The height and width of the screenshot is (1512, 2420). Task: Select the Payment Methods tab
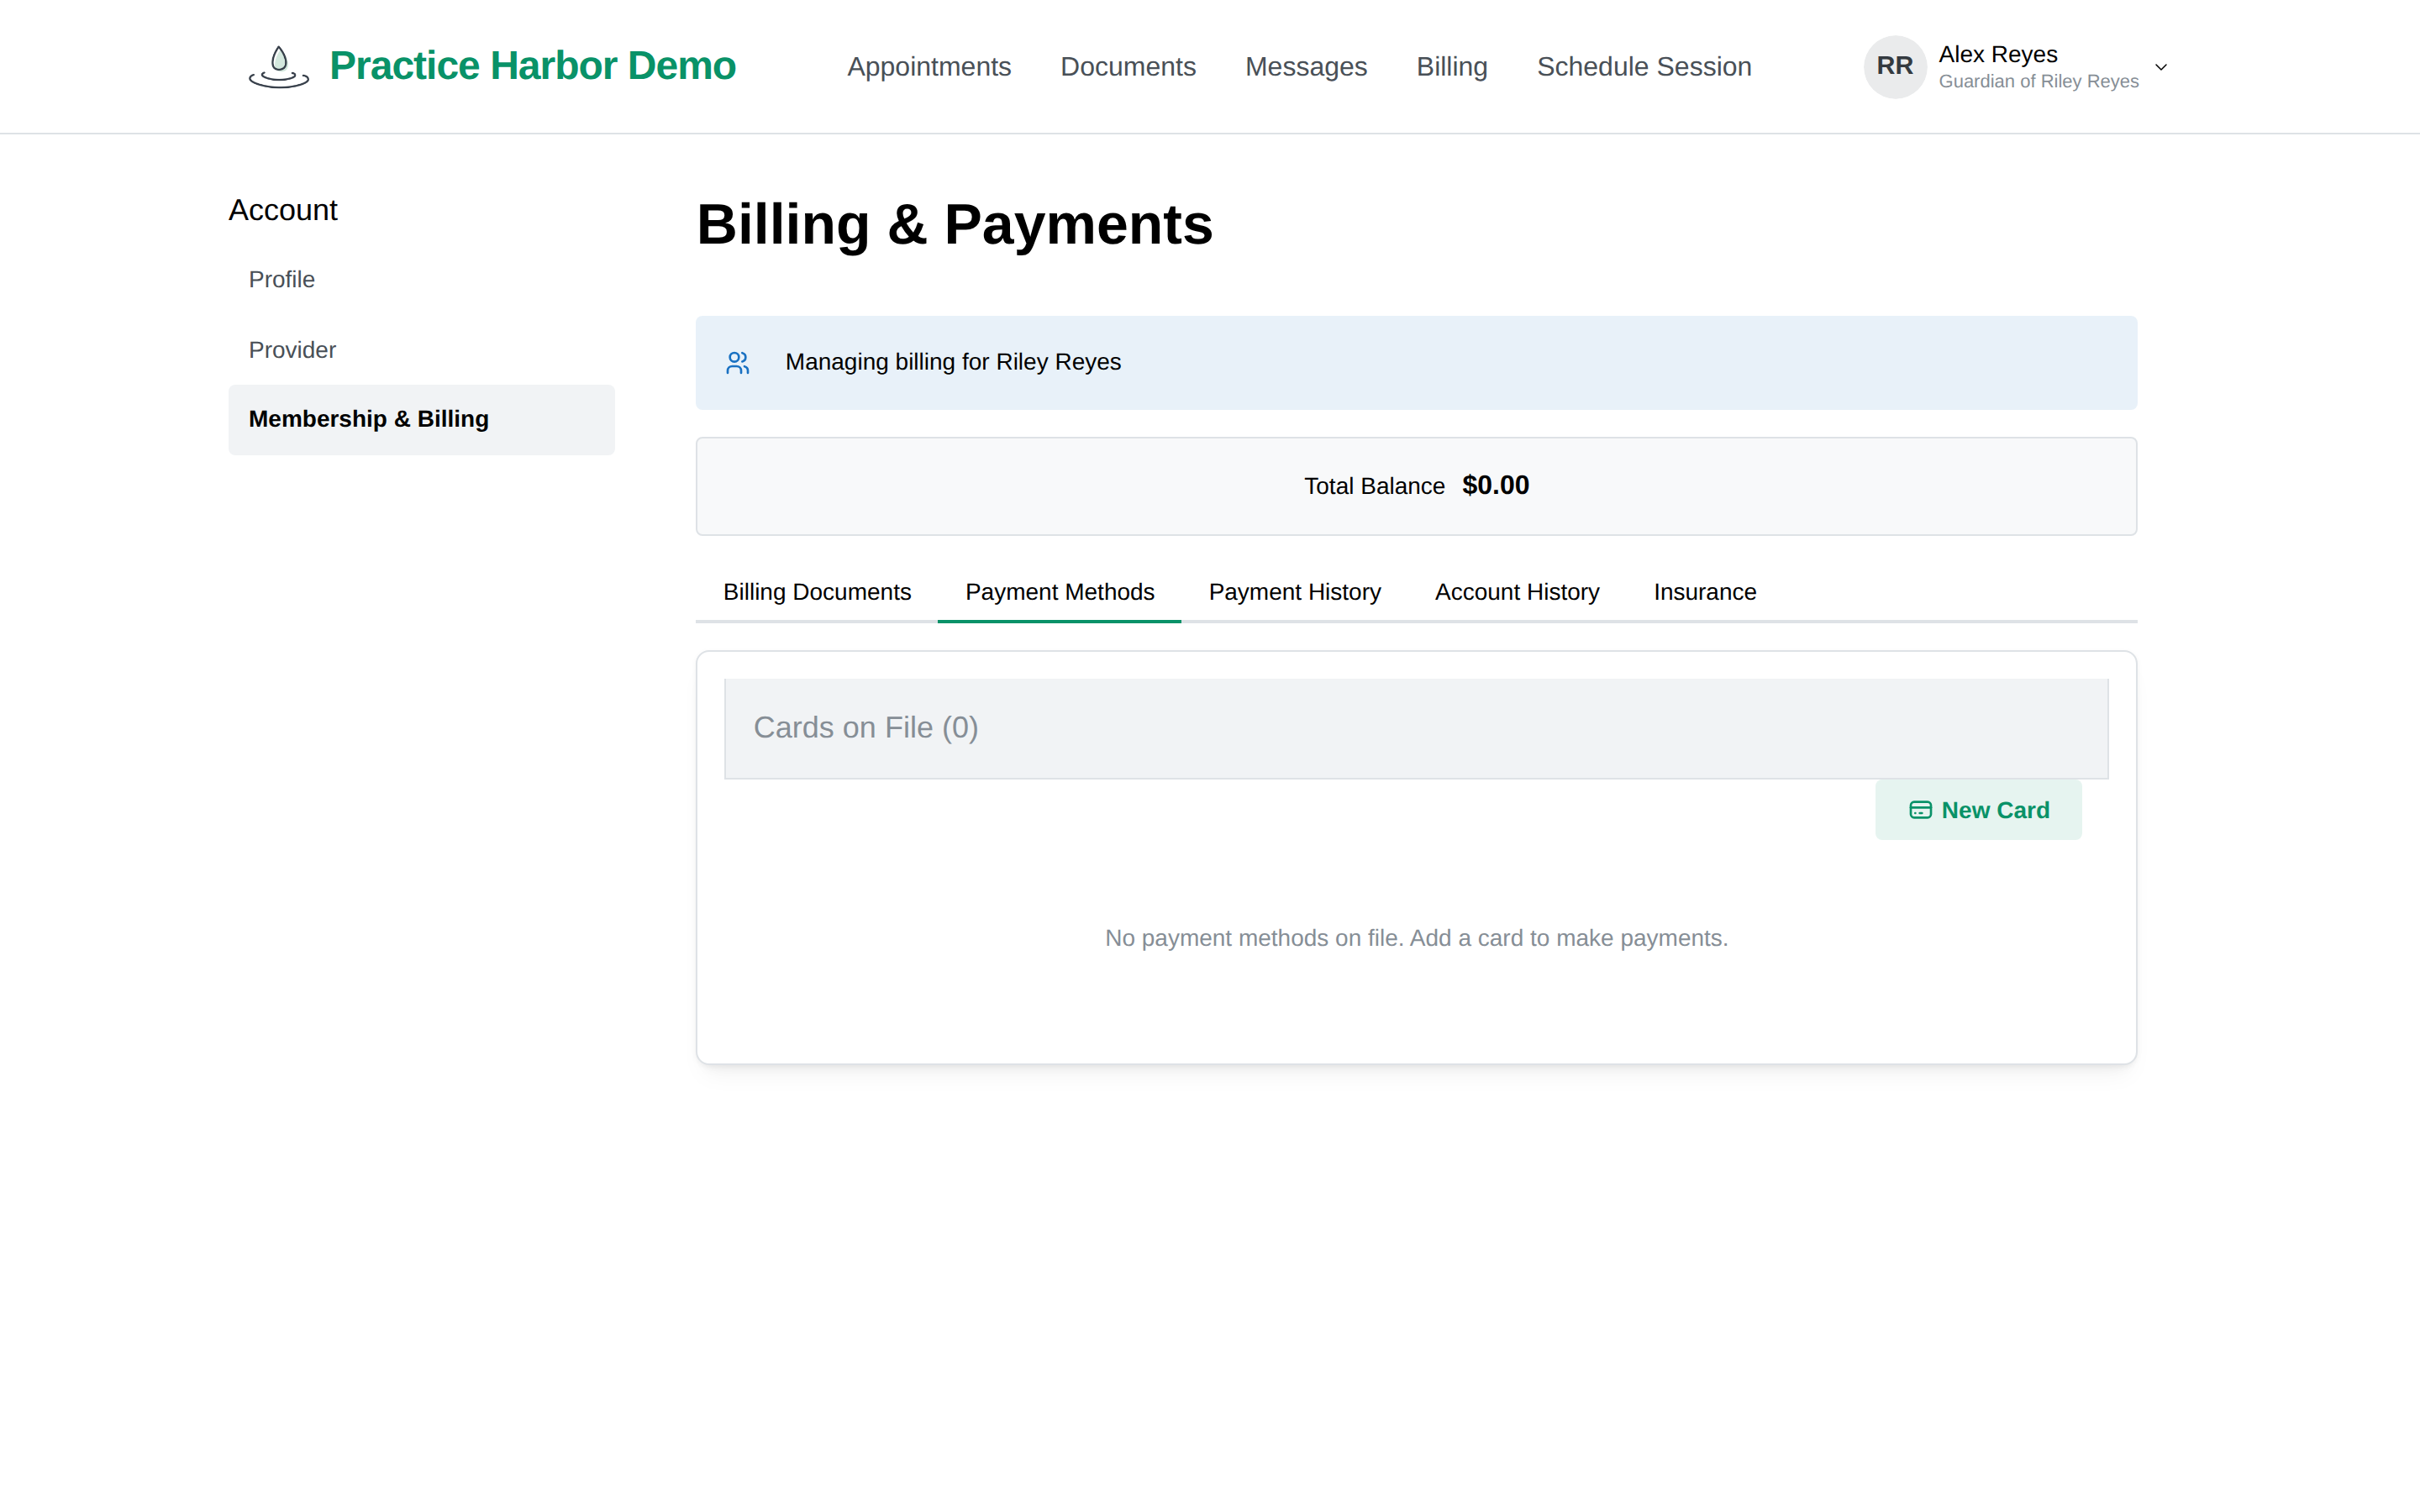coord(1059,592)
